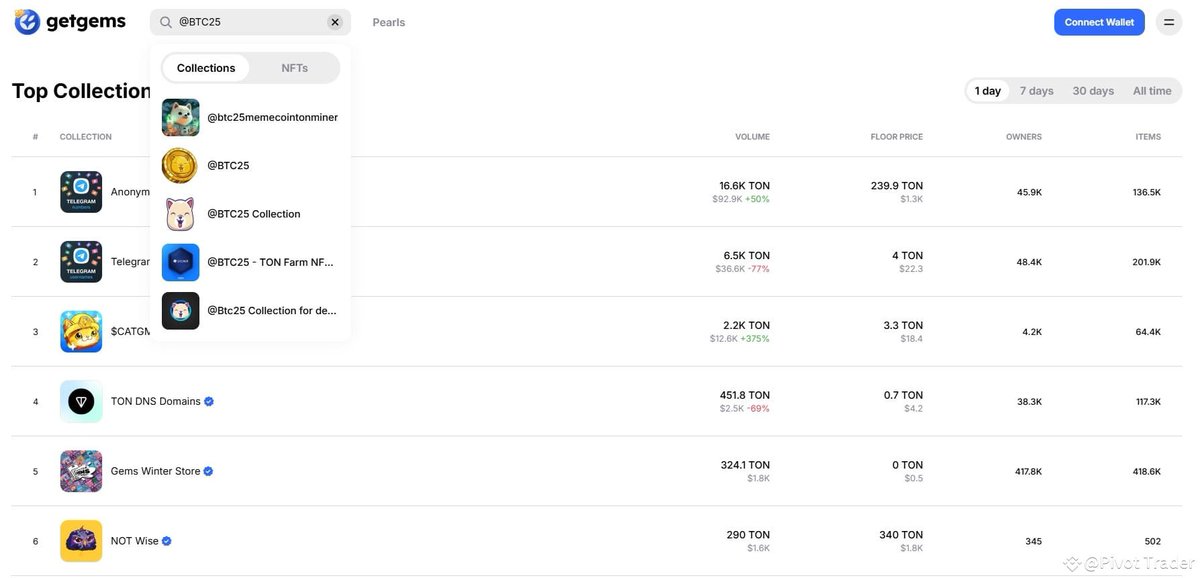The height and width of the screenshot is (578, 1200).
Task: Click the 324.1 TON volume value
Action: (x=745, y=465)
